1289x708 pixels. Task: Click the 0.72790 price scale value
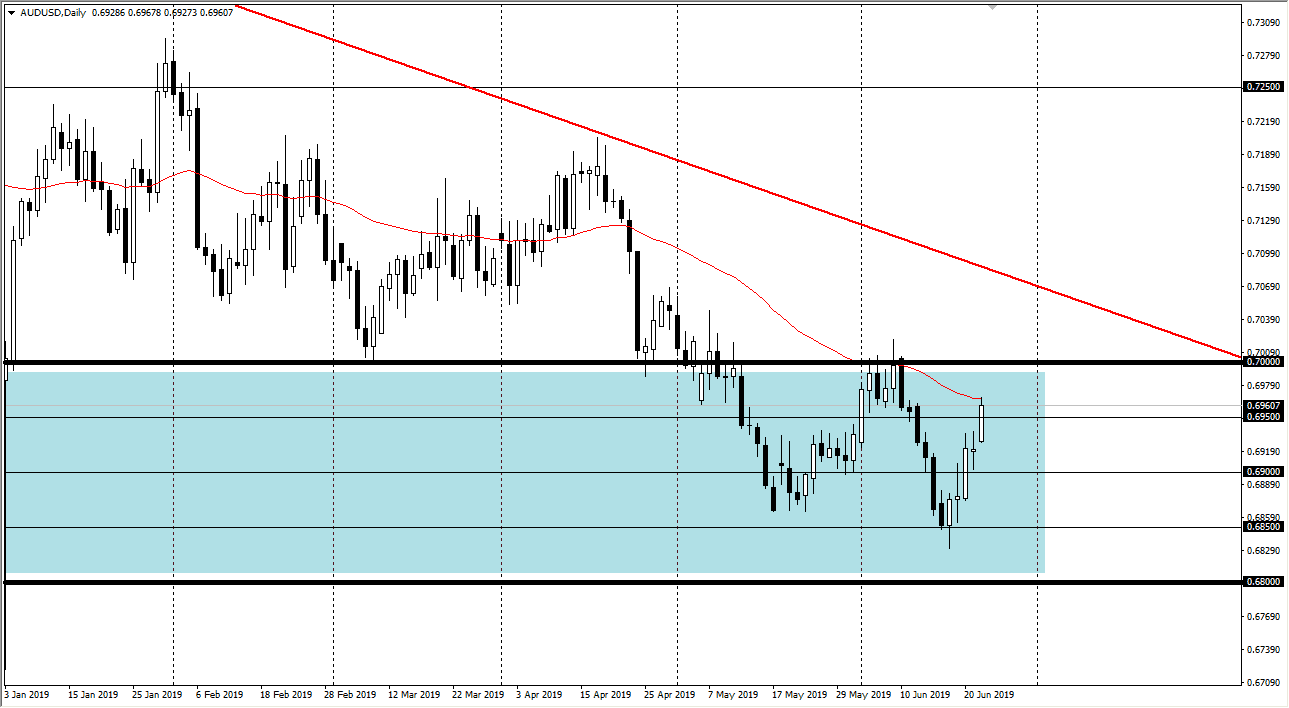[x=1264, y=55]
